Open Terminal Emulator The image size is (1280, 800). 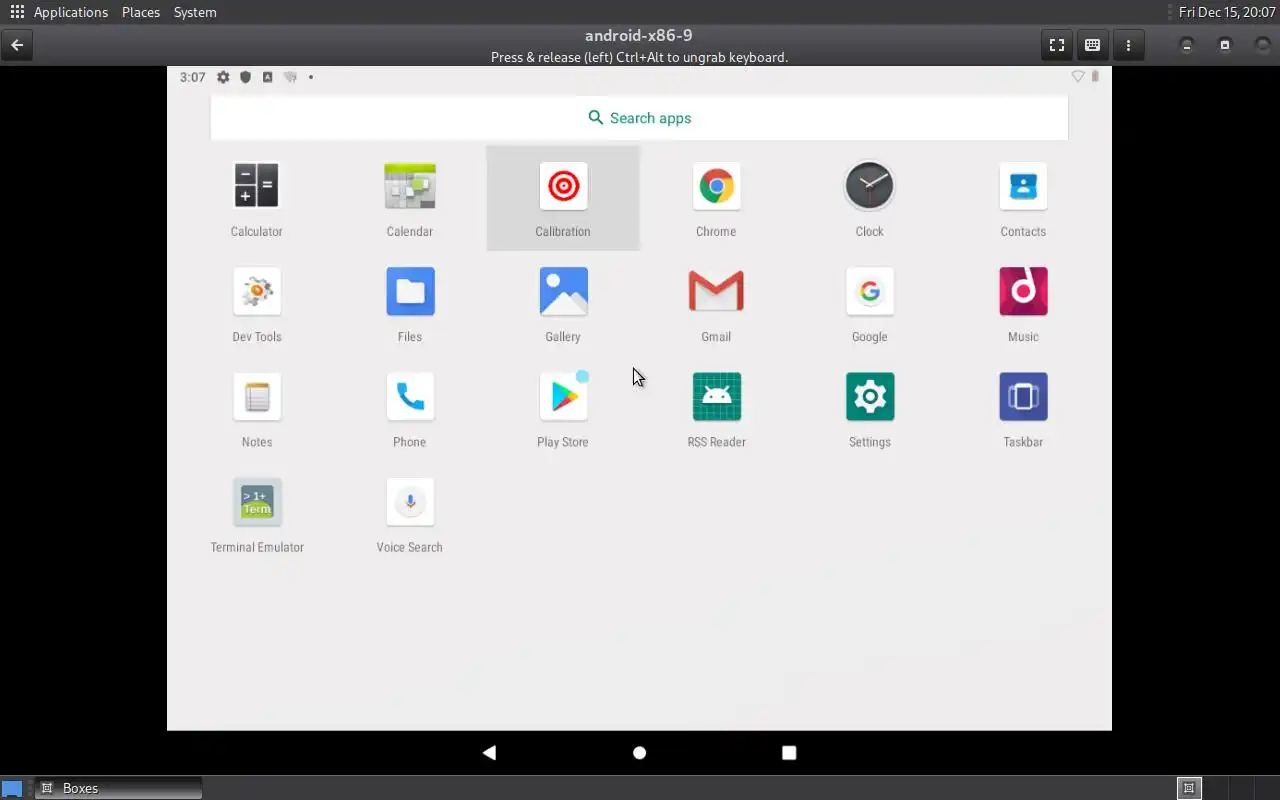pyautogui.click(x=257, y=514)
